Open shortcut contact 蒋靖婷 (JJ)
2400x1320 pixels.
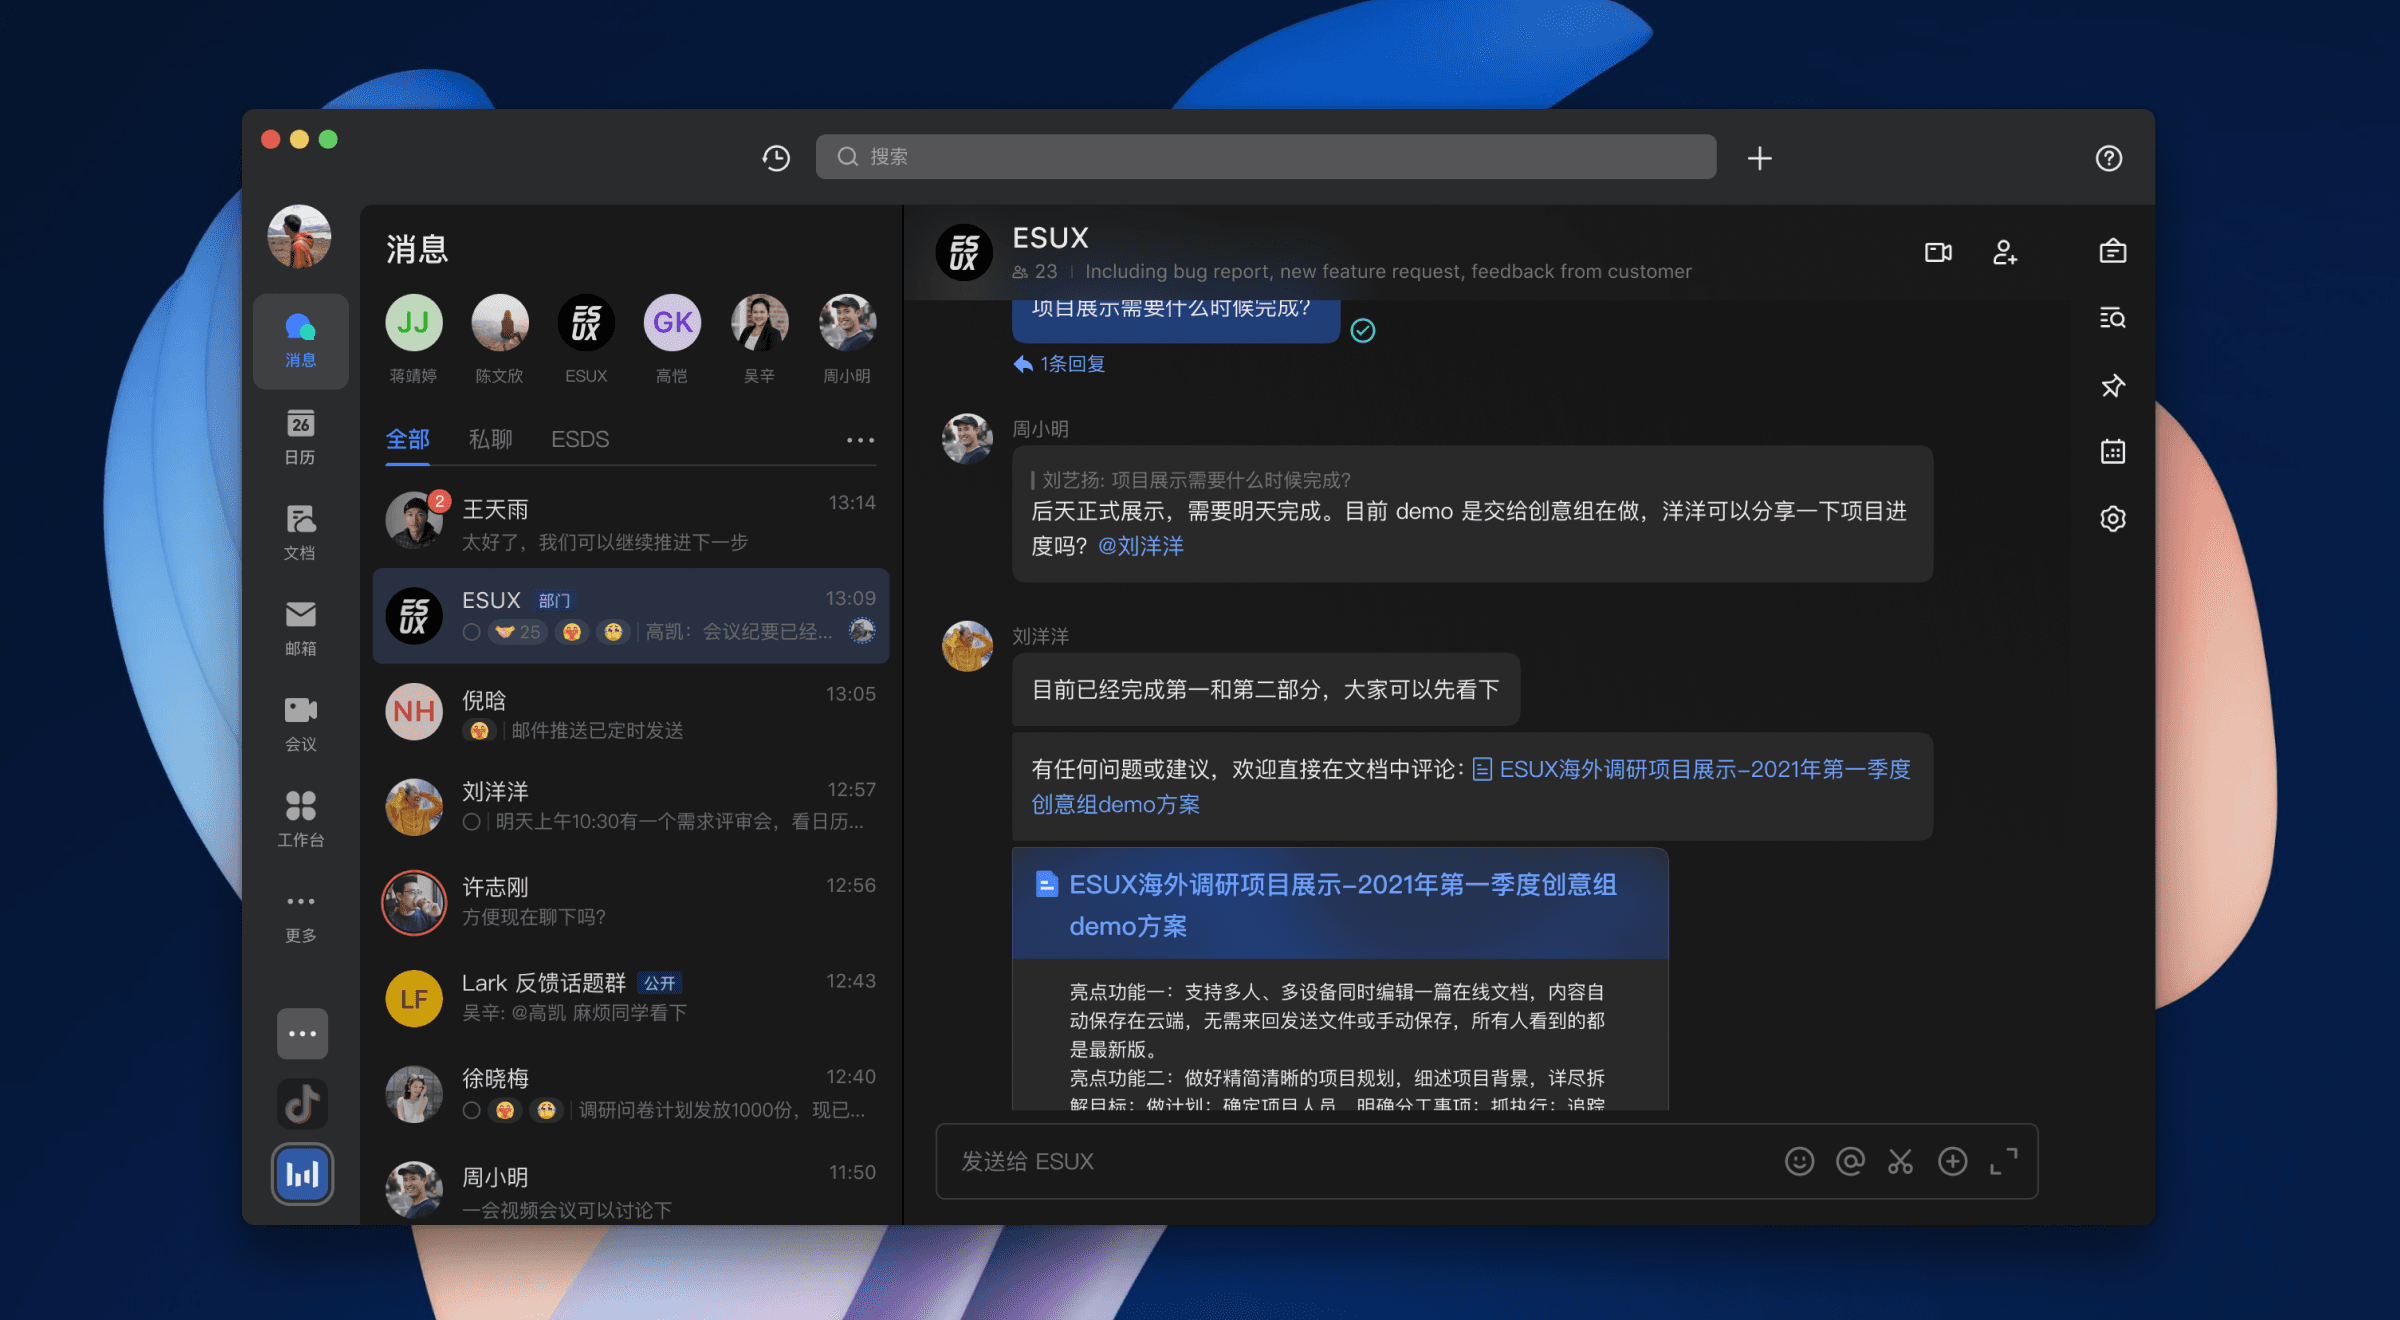click(x=413, y=340)
